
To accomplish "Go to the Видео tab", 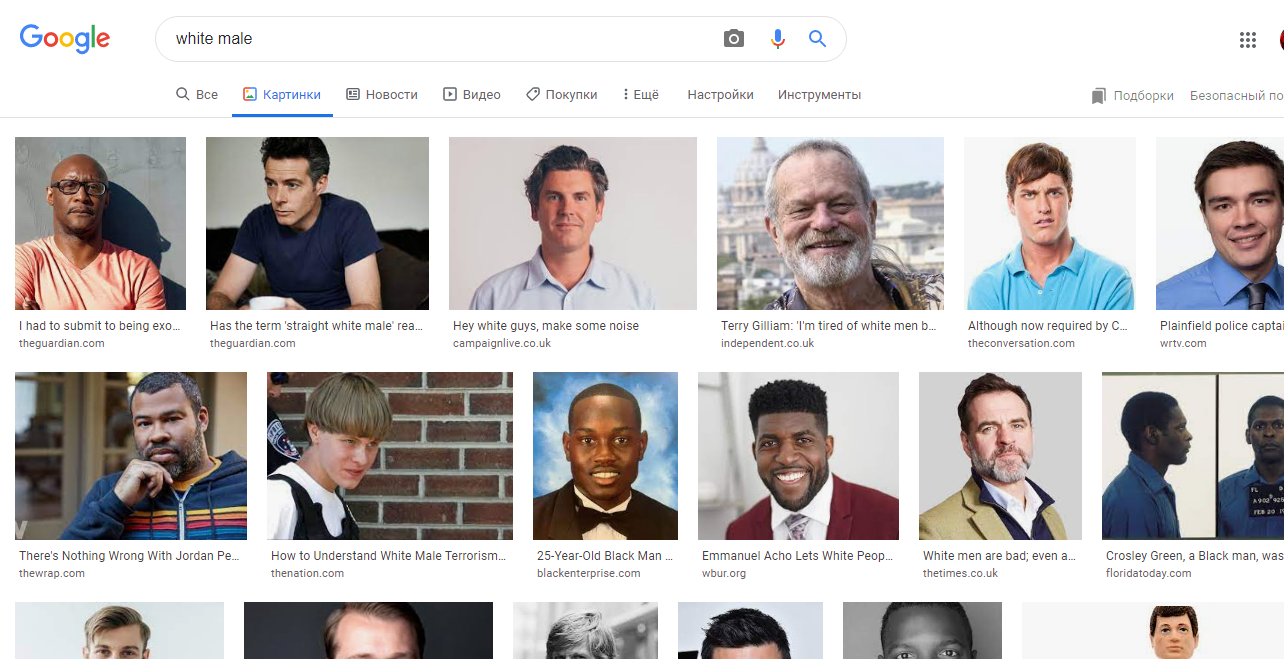I will coord(472,94).
